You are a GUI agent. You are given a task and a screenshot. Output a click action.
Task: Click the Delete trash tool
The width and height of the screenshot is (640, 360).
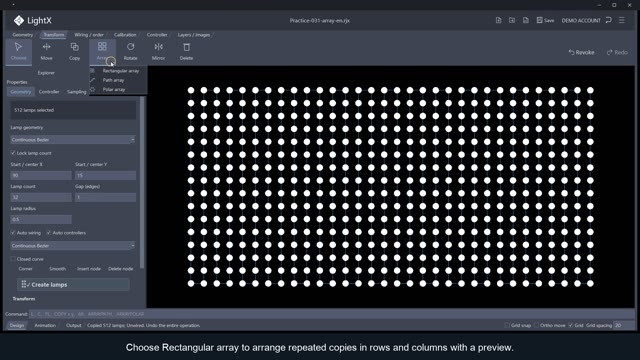click(187, 51)
